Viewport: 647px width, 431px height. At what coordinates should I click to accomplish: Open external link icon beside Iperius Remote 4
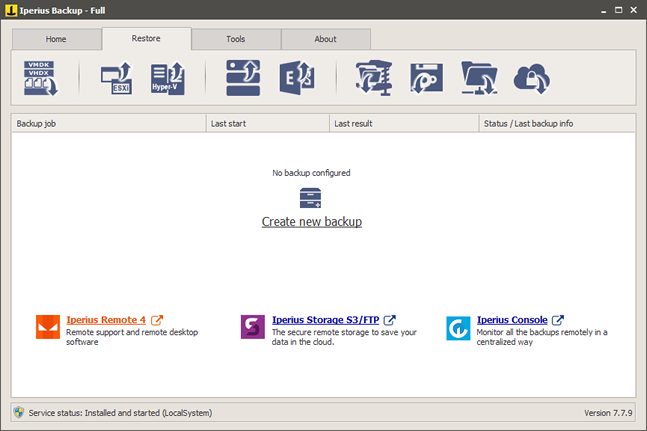[x=157, y=320]
